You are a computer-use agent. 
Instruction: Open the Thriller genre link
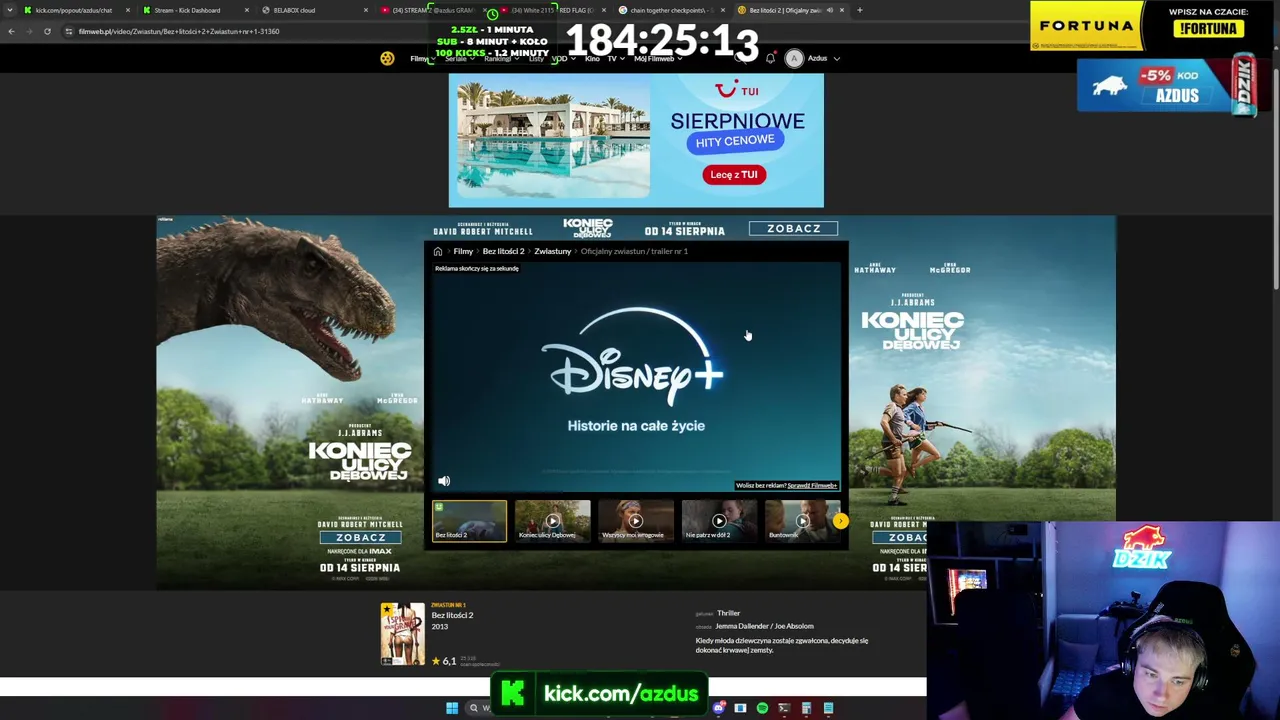point(728,613)
